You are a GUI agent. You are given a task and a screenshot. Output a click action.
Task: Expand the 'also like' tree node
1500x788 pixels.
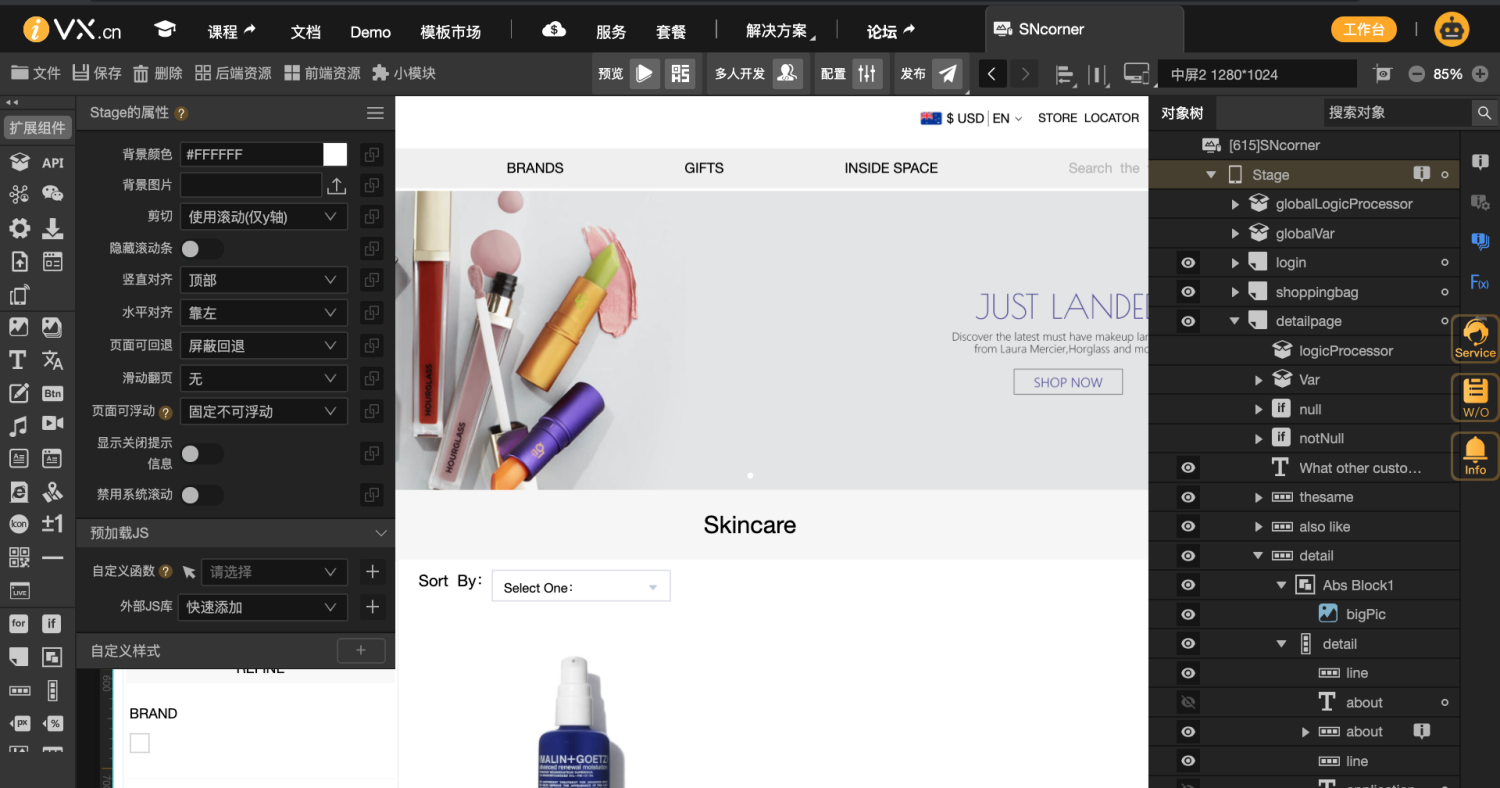coord(1259,527)
